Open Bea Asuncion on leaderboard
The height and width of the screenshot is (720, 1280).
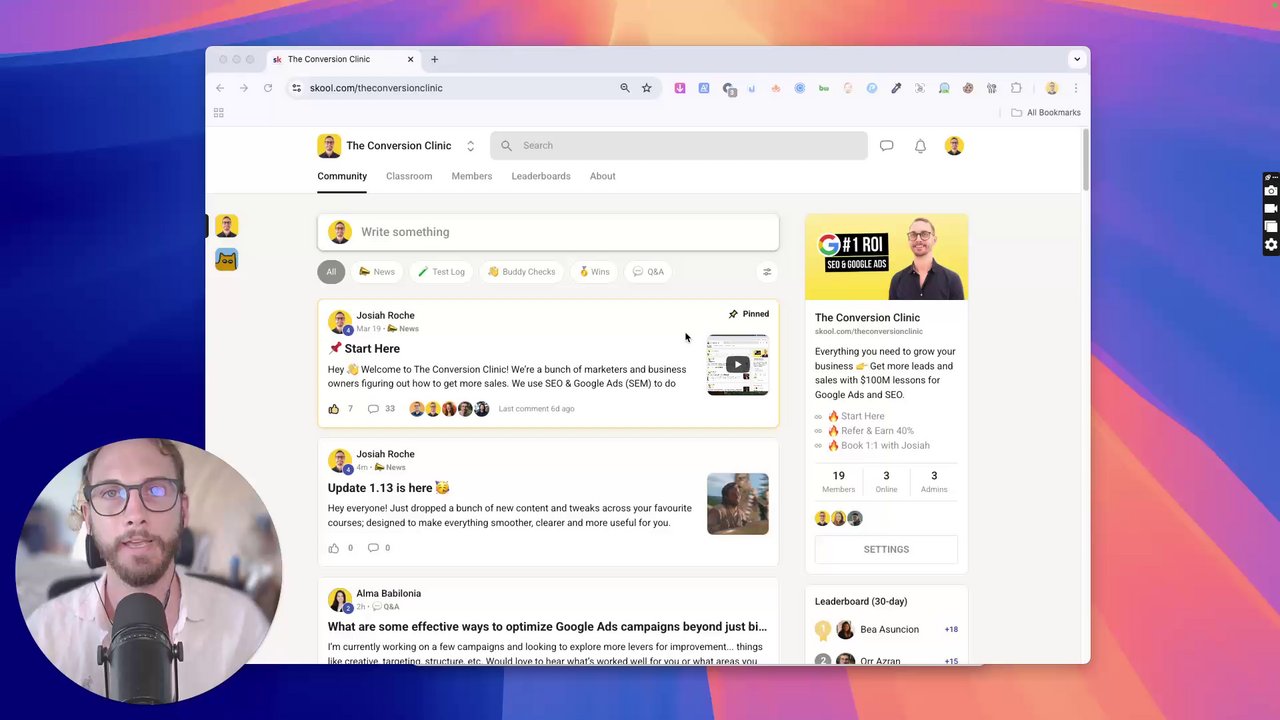pyautogui.click(x=889, y=630)
